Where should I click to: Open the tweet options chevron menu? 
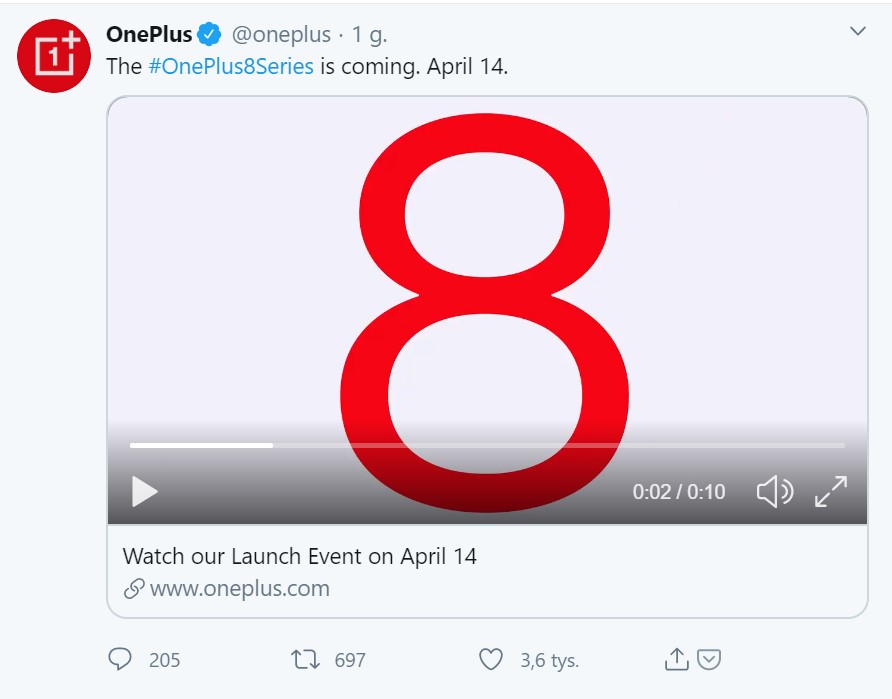click(x=858, y=31)
